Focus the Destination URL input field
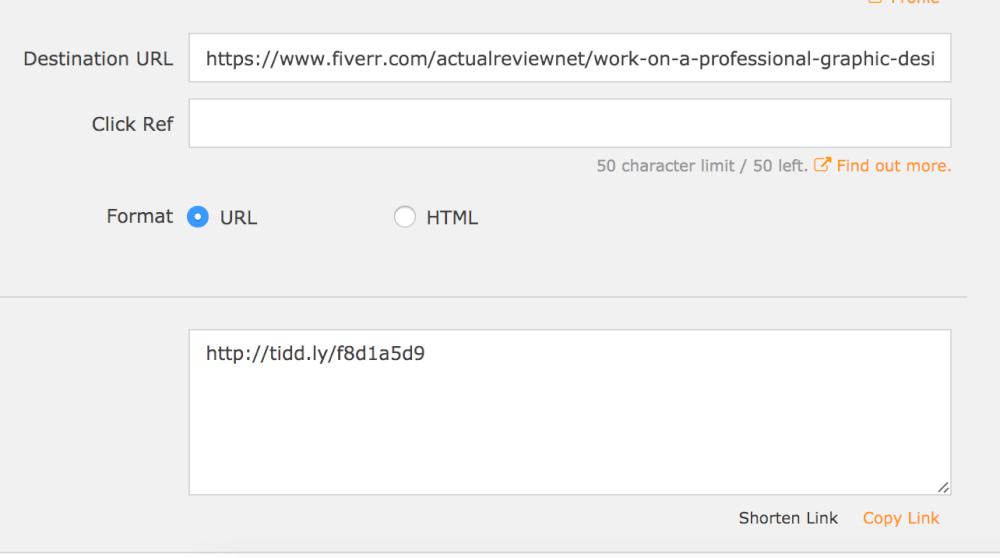1000x558 pixels. pyautogui.click(x=570, y=58)
